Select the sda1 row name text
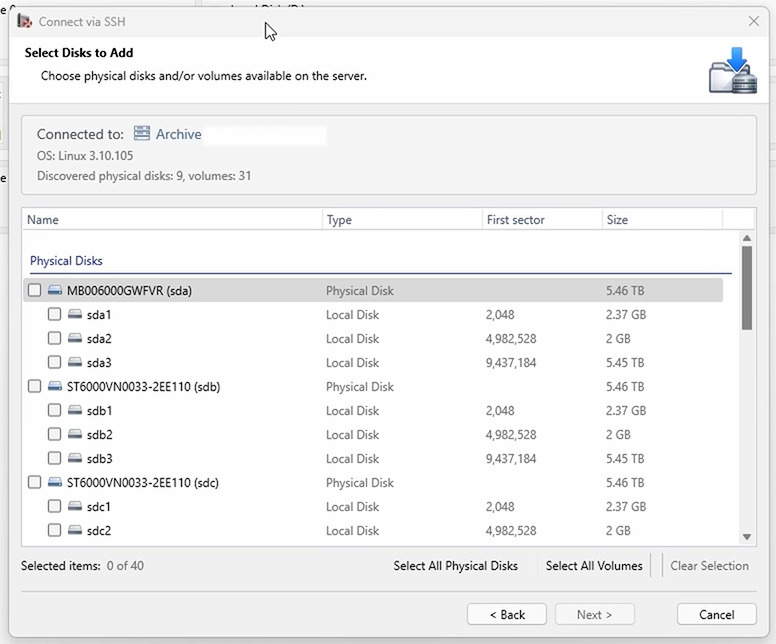This screenshot has width=776, height=644. coord(98,314)
